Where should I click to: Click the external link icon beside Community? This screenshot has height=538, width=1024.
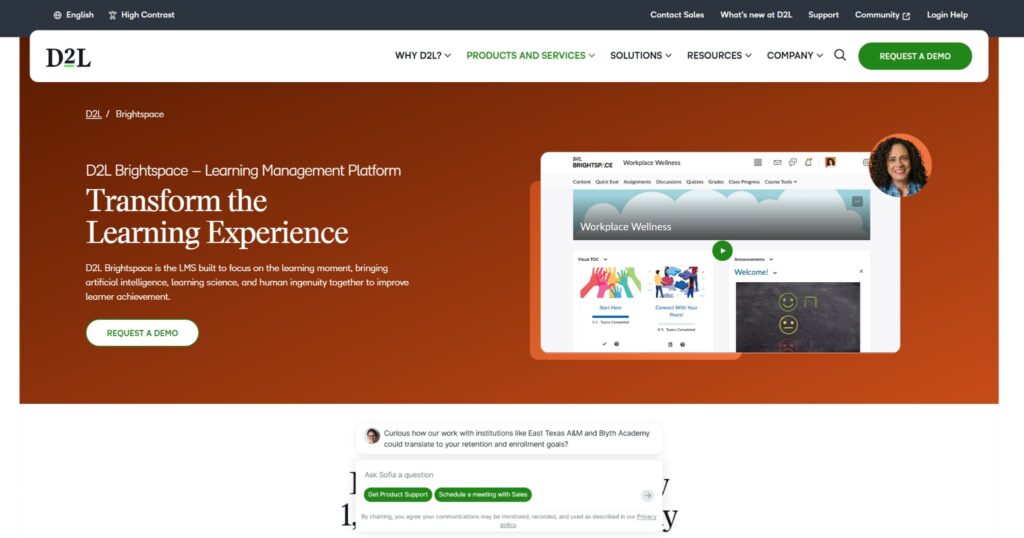tap(906, 16)
